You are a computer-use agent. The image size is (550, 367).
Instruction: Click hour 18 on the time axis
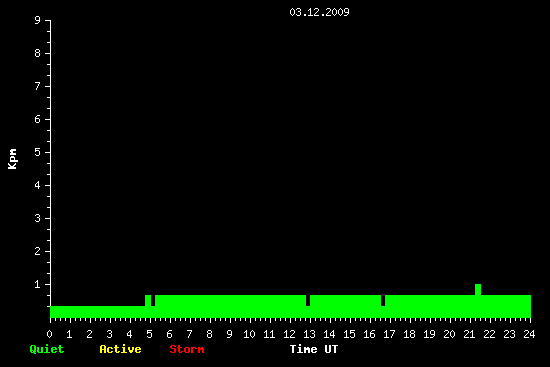pos(409,334)
